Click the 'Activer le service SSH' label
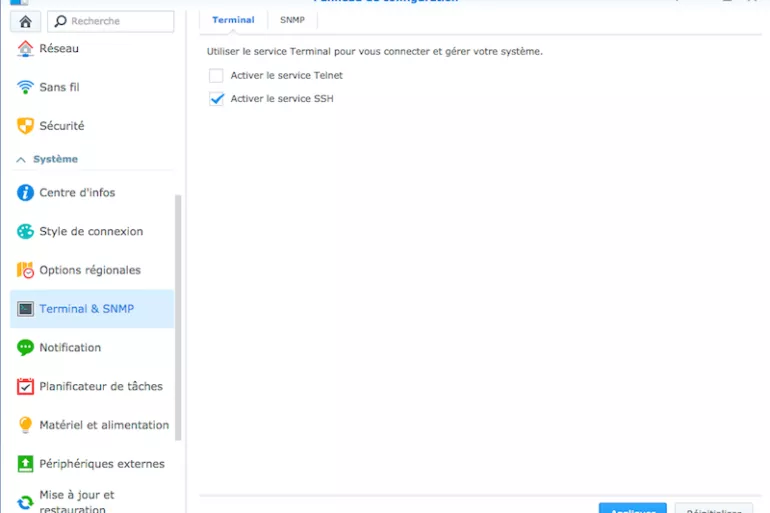The image size is (770, 513). (282, 99)
